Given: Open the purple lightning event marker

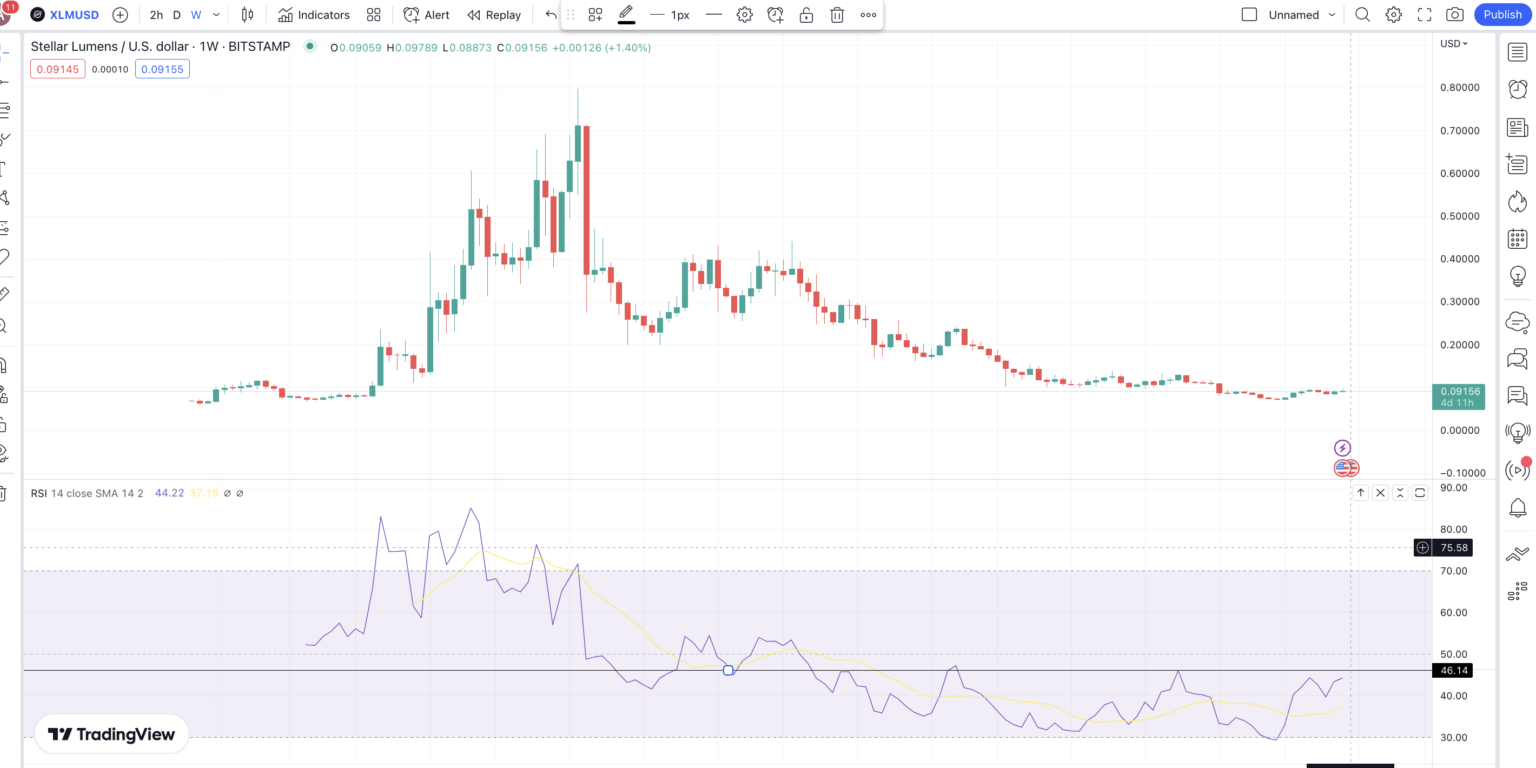Looking at the screenshot, I should [x=1343, y=448].
